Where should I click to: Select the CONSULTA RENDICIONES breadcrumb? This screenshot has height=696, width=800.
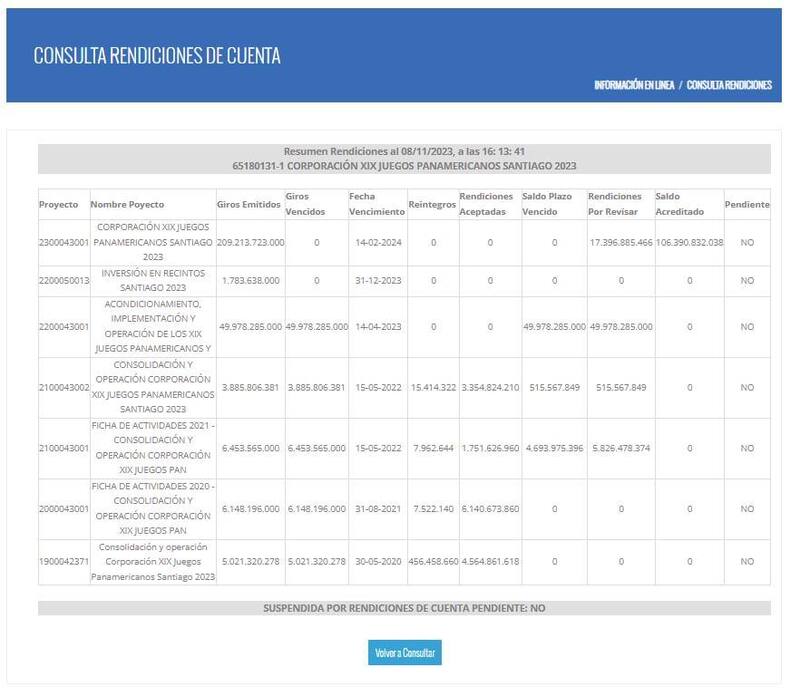729,85
